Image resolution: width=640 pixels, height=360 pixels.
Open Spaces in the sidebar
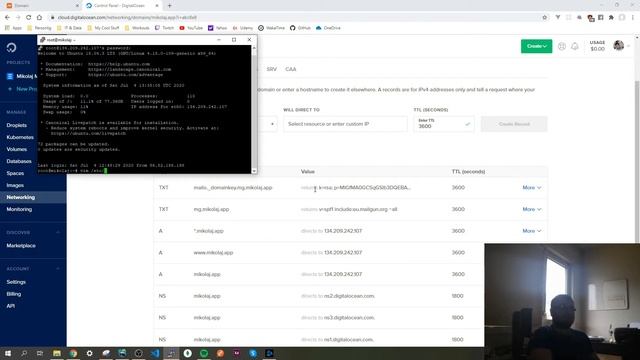click(15, 173)
